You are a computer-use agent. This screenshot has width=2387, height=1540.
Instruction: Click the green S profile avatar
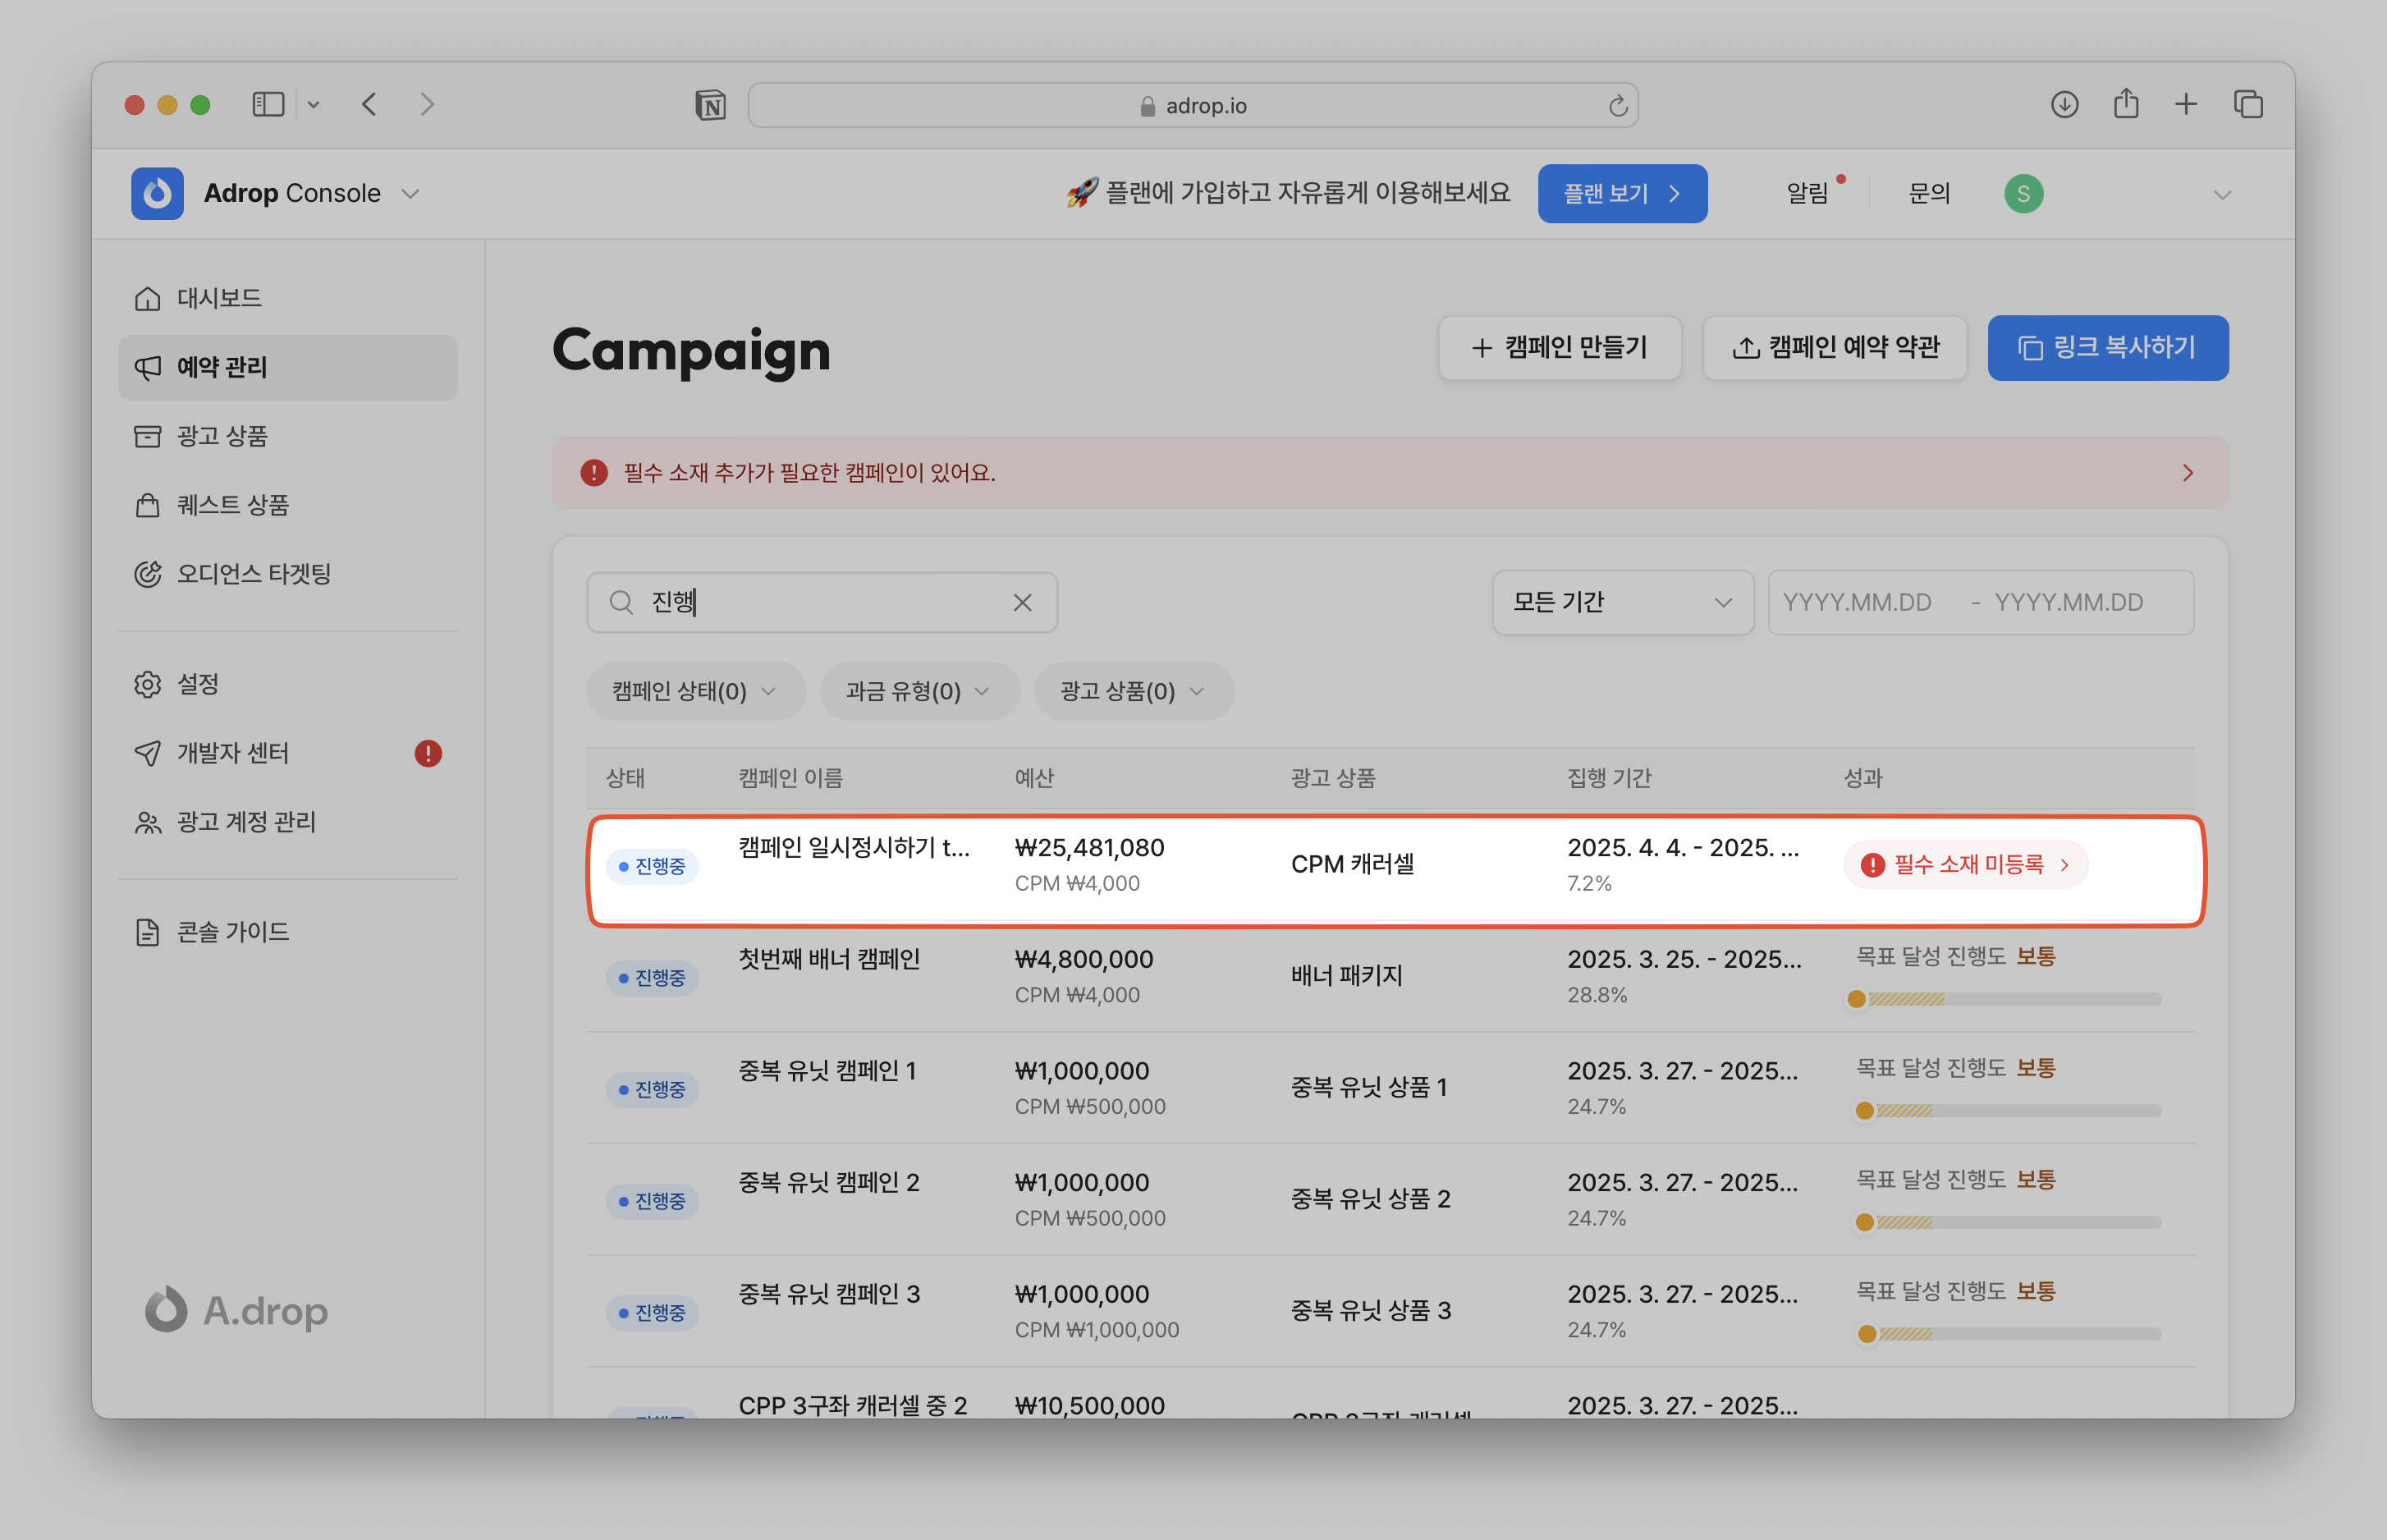(2023, 193)
